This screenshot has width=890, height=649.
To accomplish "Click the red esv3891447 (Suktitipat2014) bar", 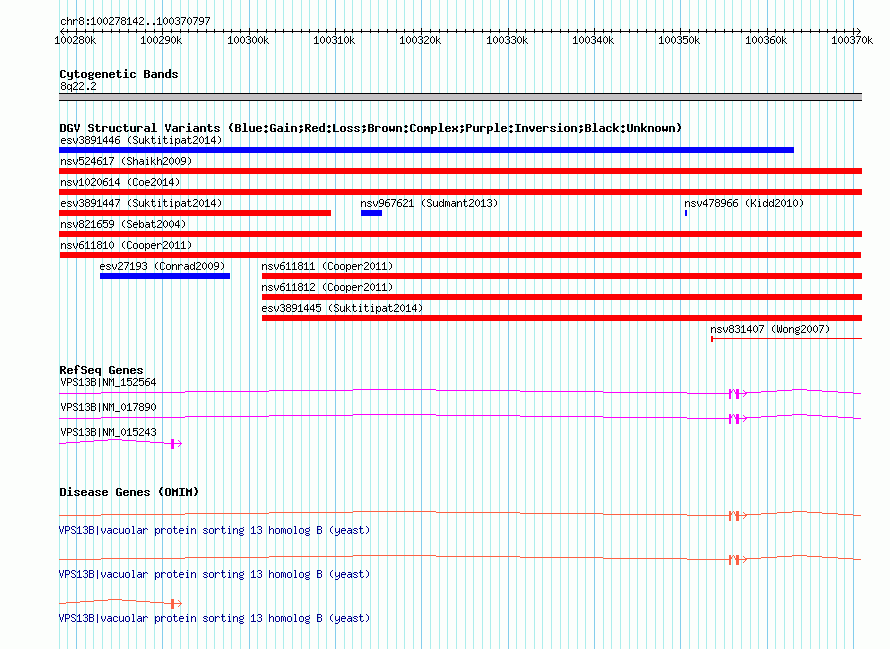I will [x=195, y=213].
